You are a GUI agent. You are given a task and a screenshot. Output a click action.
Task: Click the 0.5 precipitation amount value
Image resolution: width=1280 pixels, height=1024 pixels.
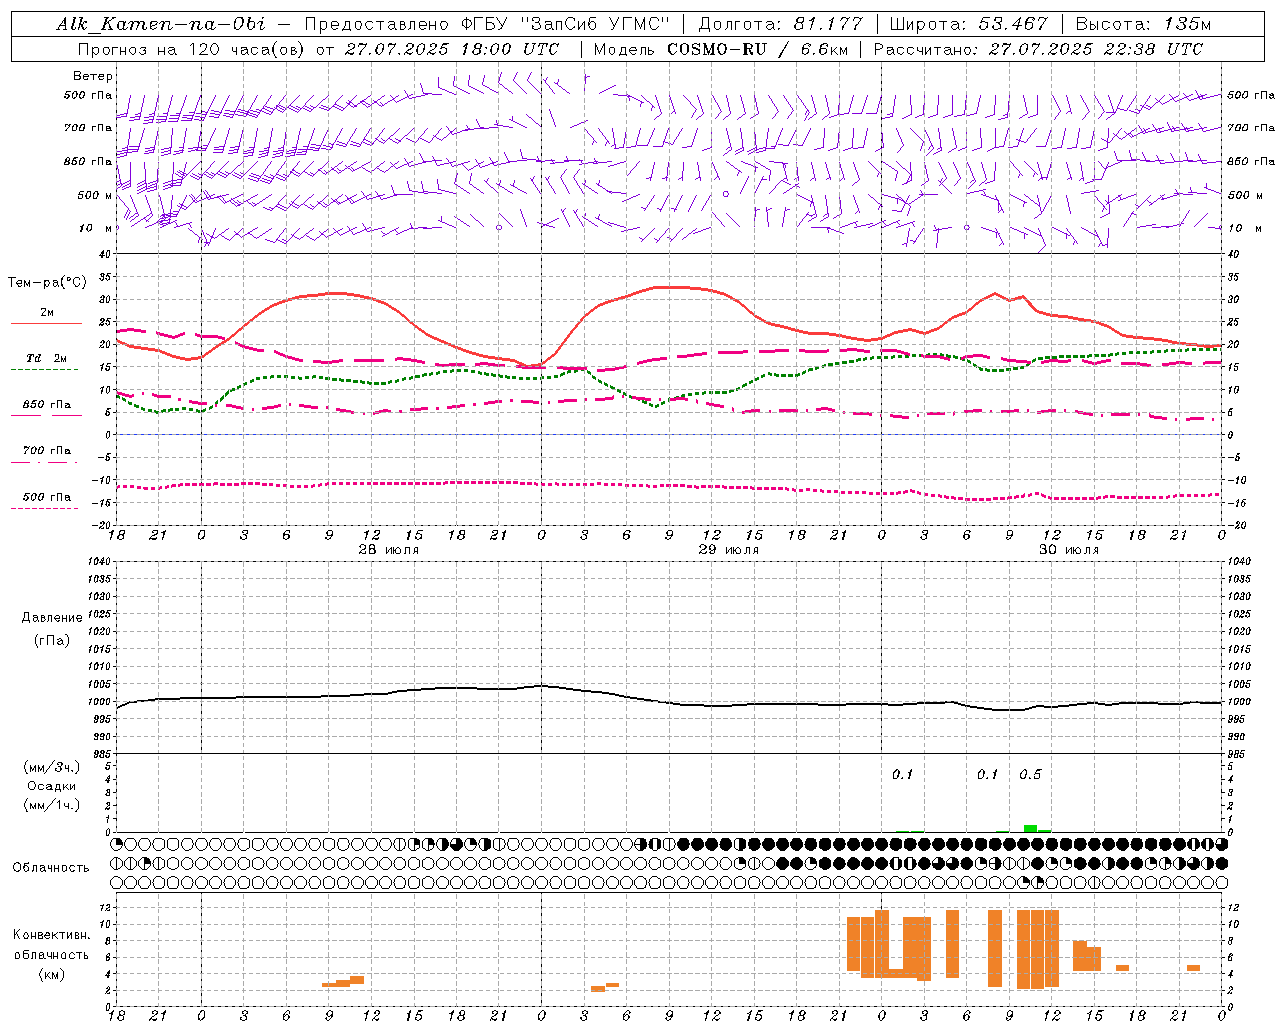(x=1030, y=774)
